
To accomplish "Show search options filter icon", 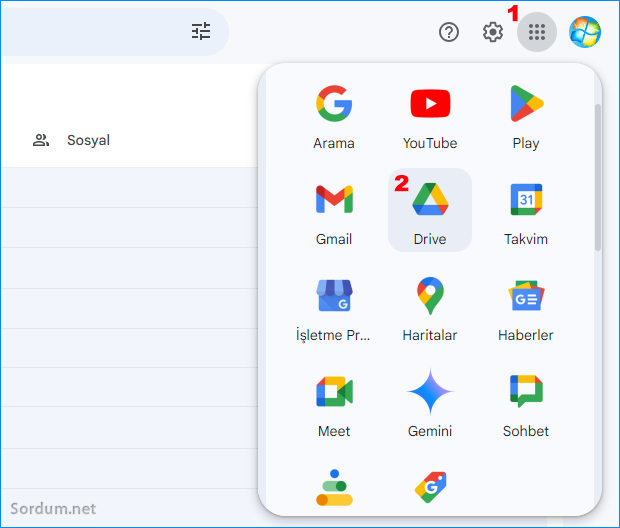I will click(201, 31).
